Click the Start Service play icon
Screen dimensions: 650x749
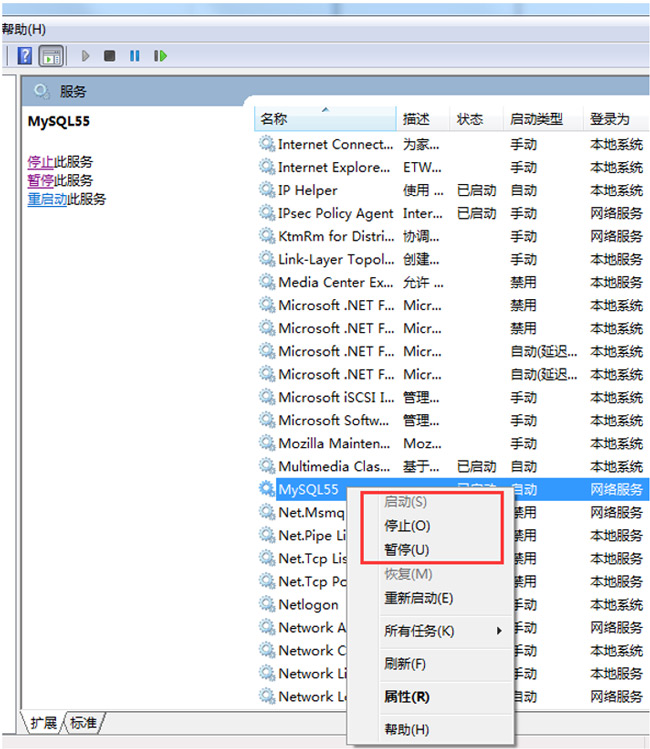85,56
